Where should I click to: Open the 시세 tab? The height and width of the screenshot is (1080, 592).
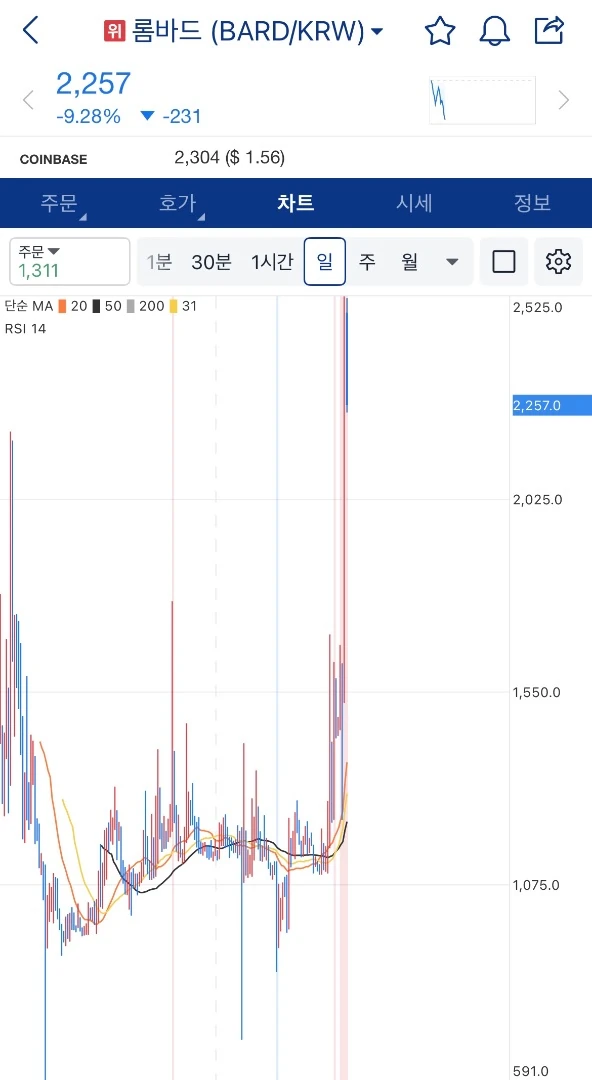[x=414, y=203]
